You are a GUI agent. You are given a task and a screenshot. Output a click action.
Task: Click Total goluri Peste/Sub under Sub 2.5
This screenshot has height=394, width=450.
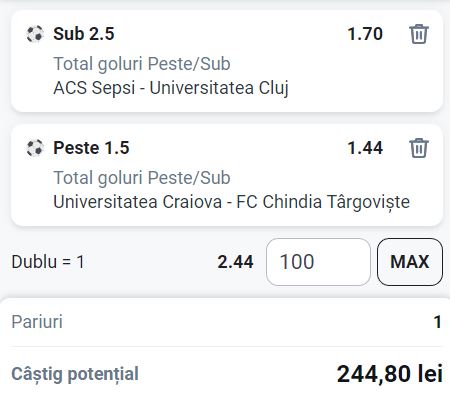coord(142,64)
